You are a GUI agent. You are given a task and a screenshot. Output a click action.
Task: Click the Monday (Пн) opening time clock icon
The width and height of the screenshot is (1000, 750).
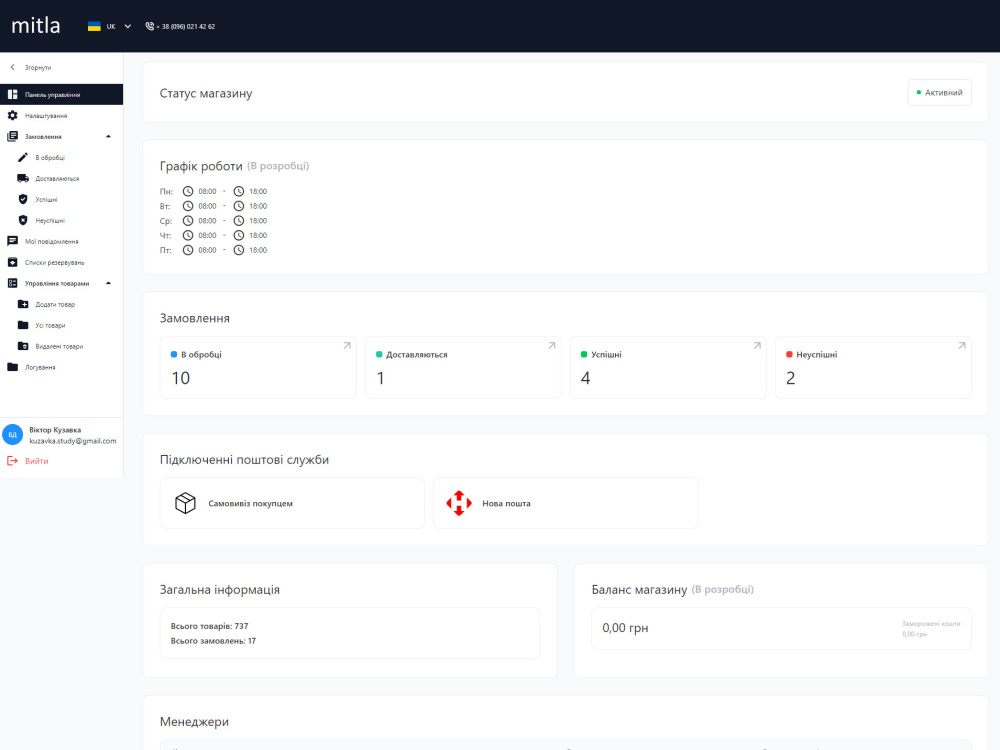[188, 191]
